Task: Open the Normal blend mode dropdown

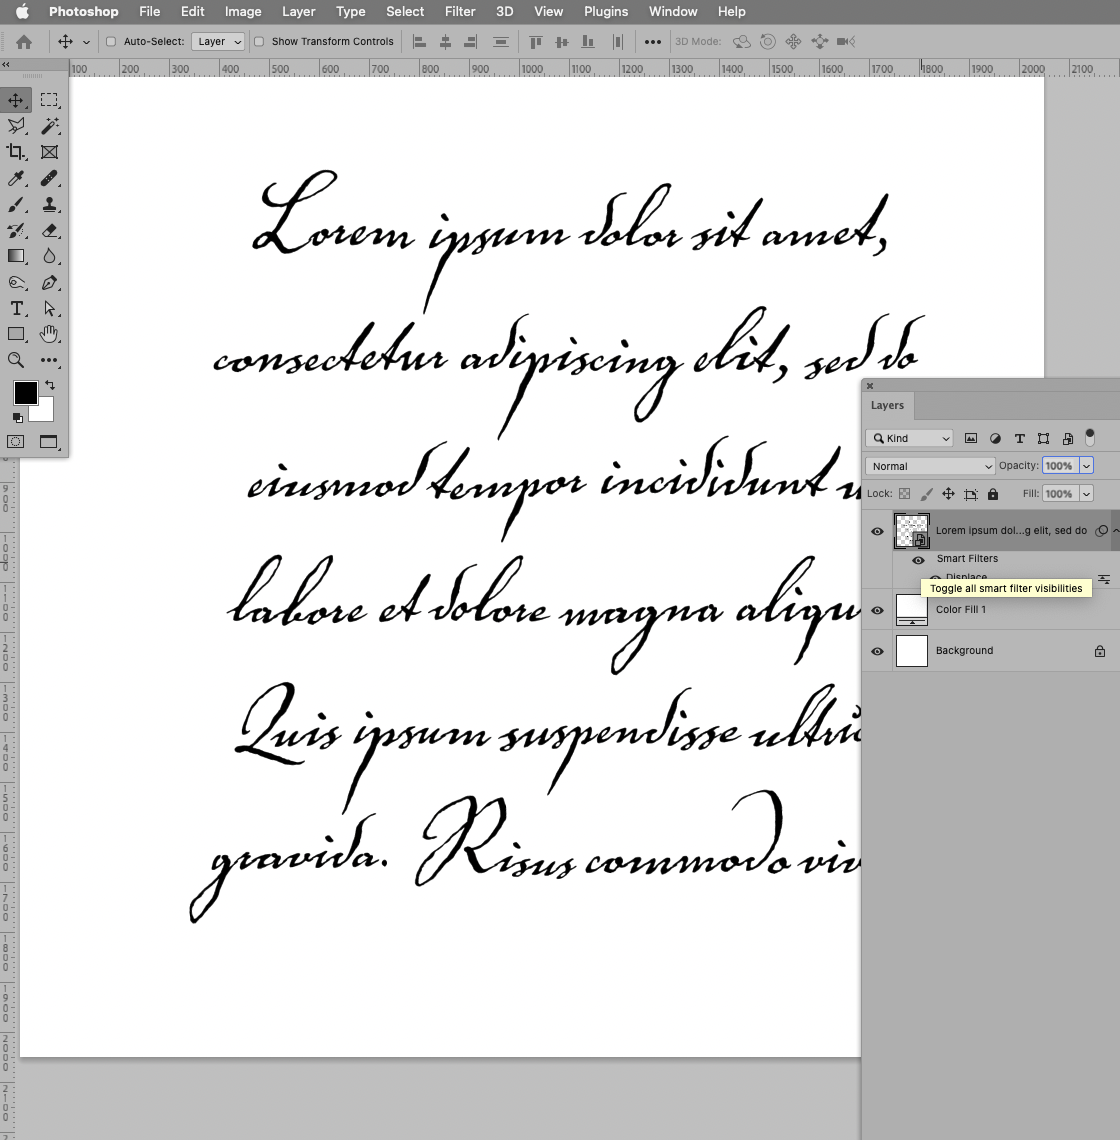Action: [x=930, y=465]
